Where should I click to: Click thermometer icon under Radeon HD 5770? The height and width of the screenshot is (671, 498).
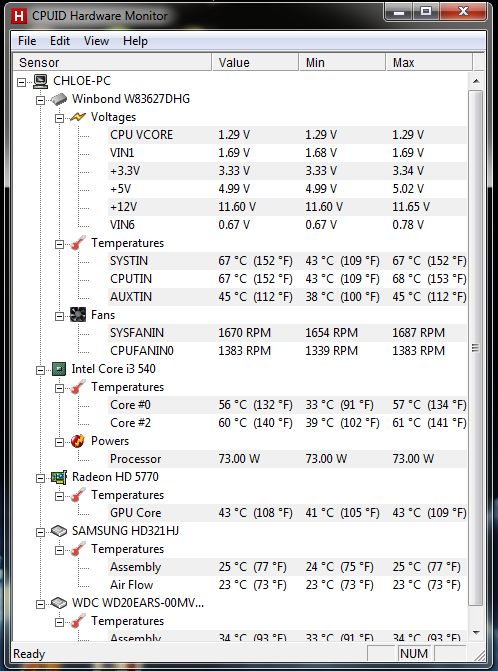[77, 495]
